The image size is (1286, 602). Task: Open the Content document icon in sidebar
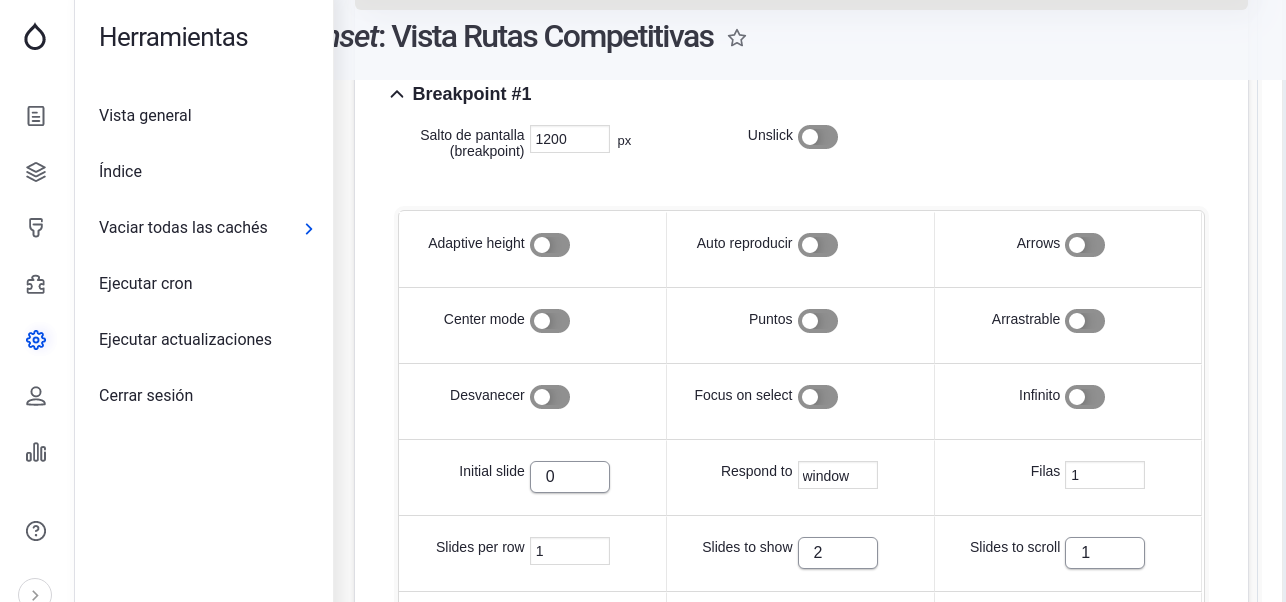click(x=36, y=116)
